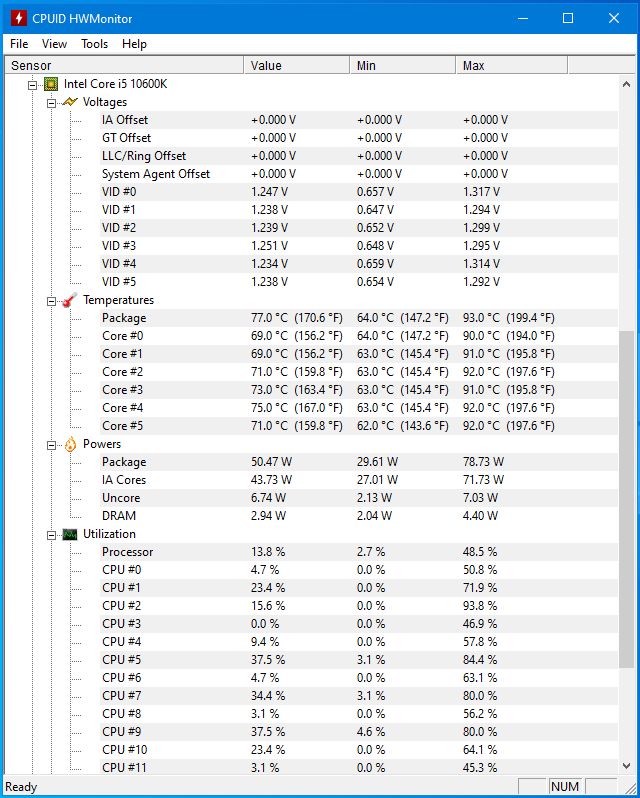This screenshot has height=798, width=640.
Task: Collapse the Intel Core i5 10600K node
Action: [33, 85]
